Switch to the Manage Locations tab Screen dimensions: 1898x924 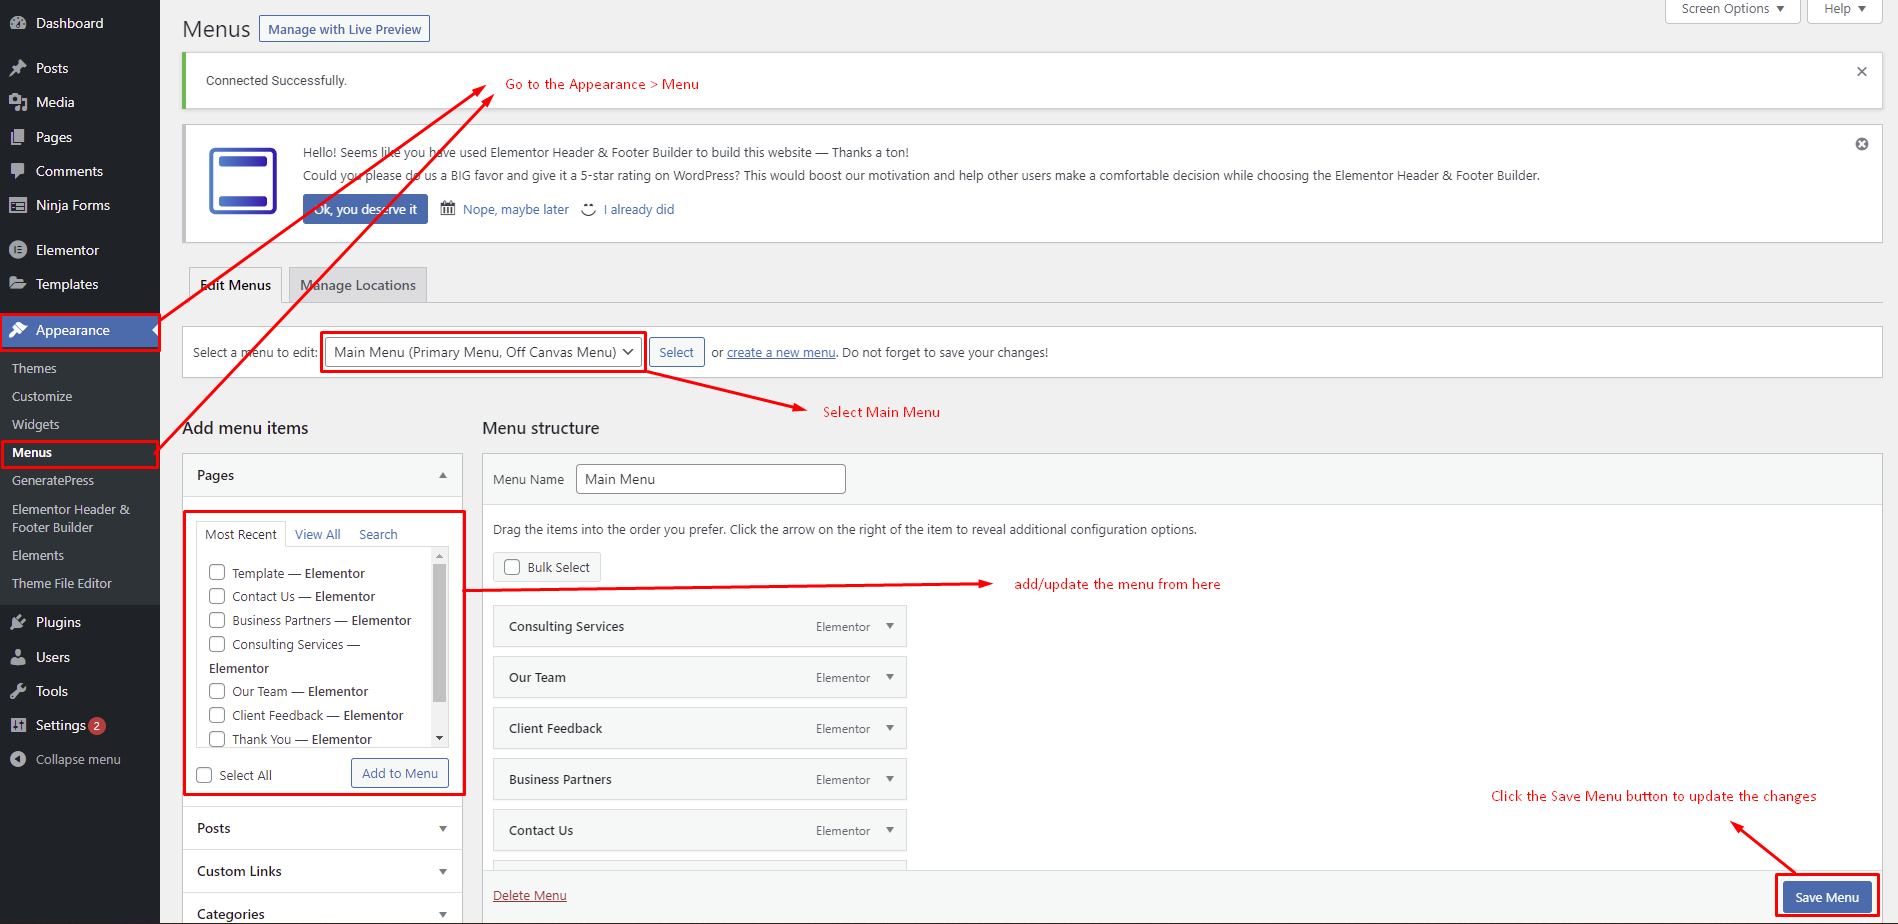(x=358, y=285)
